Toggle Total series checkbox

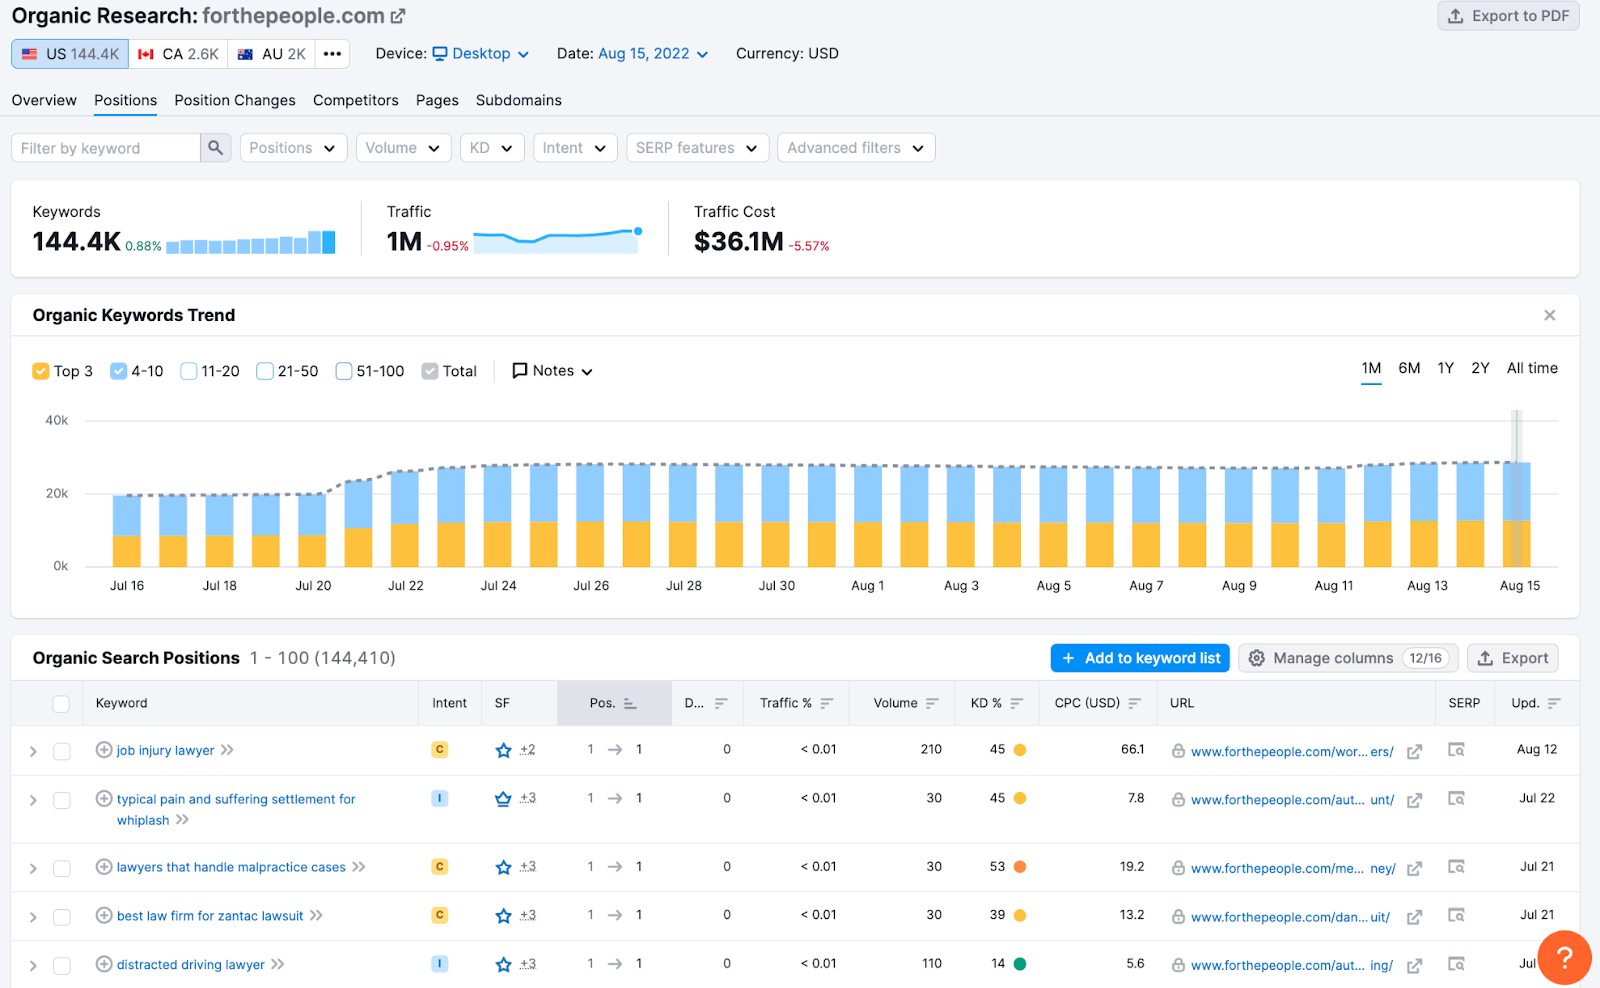(430, 371)
